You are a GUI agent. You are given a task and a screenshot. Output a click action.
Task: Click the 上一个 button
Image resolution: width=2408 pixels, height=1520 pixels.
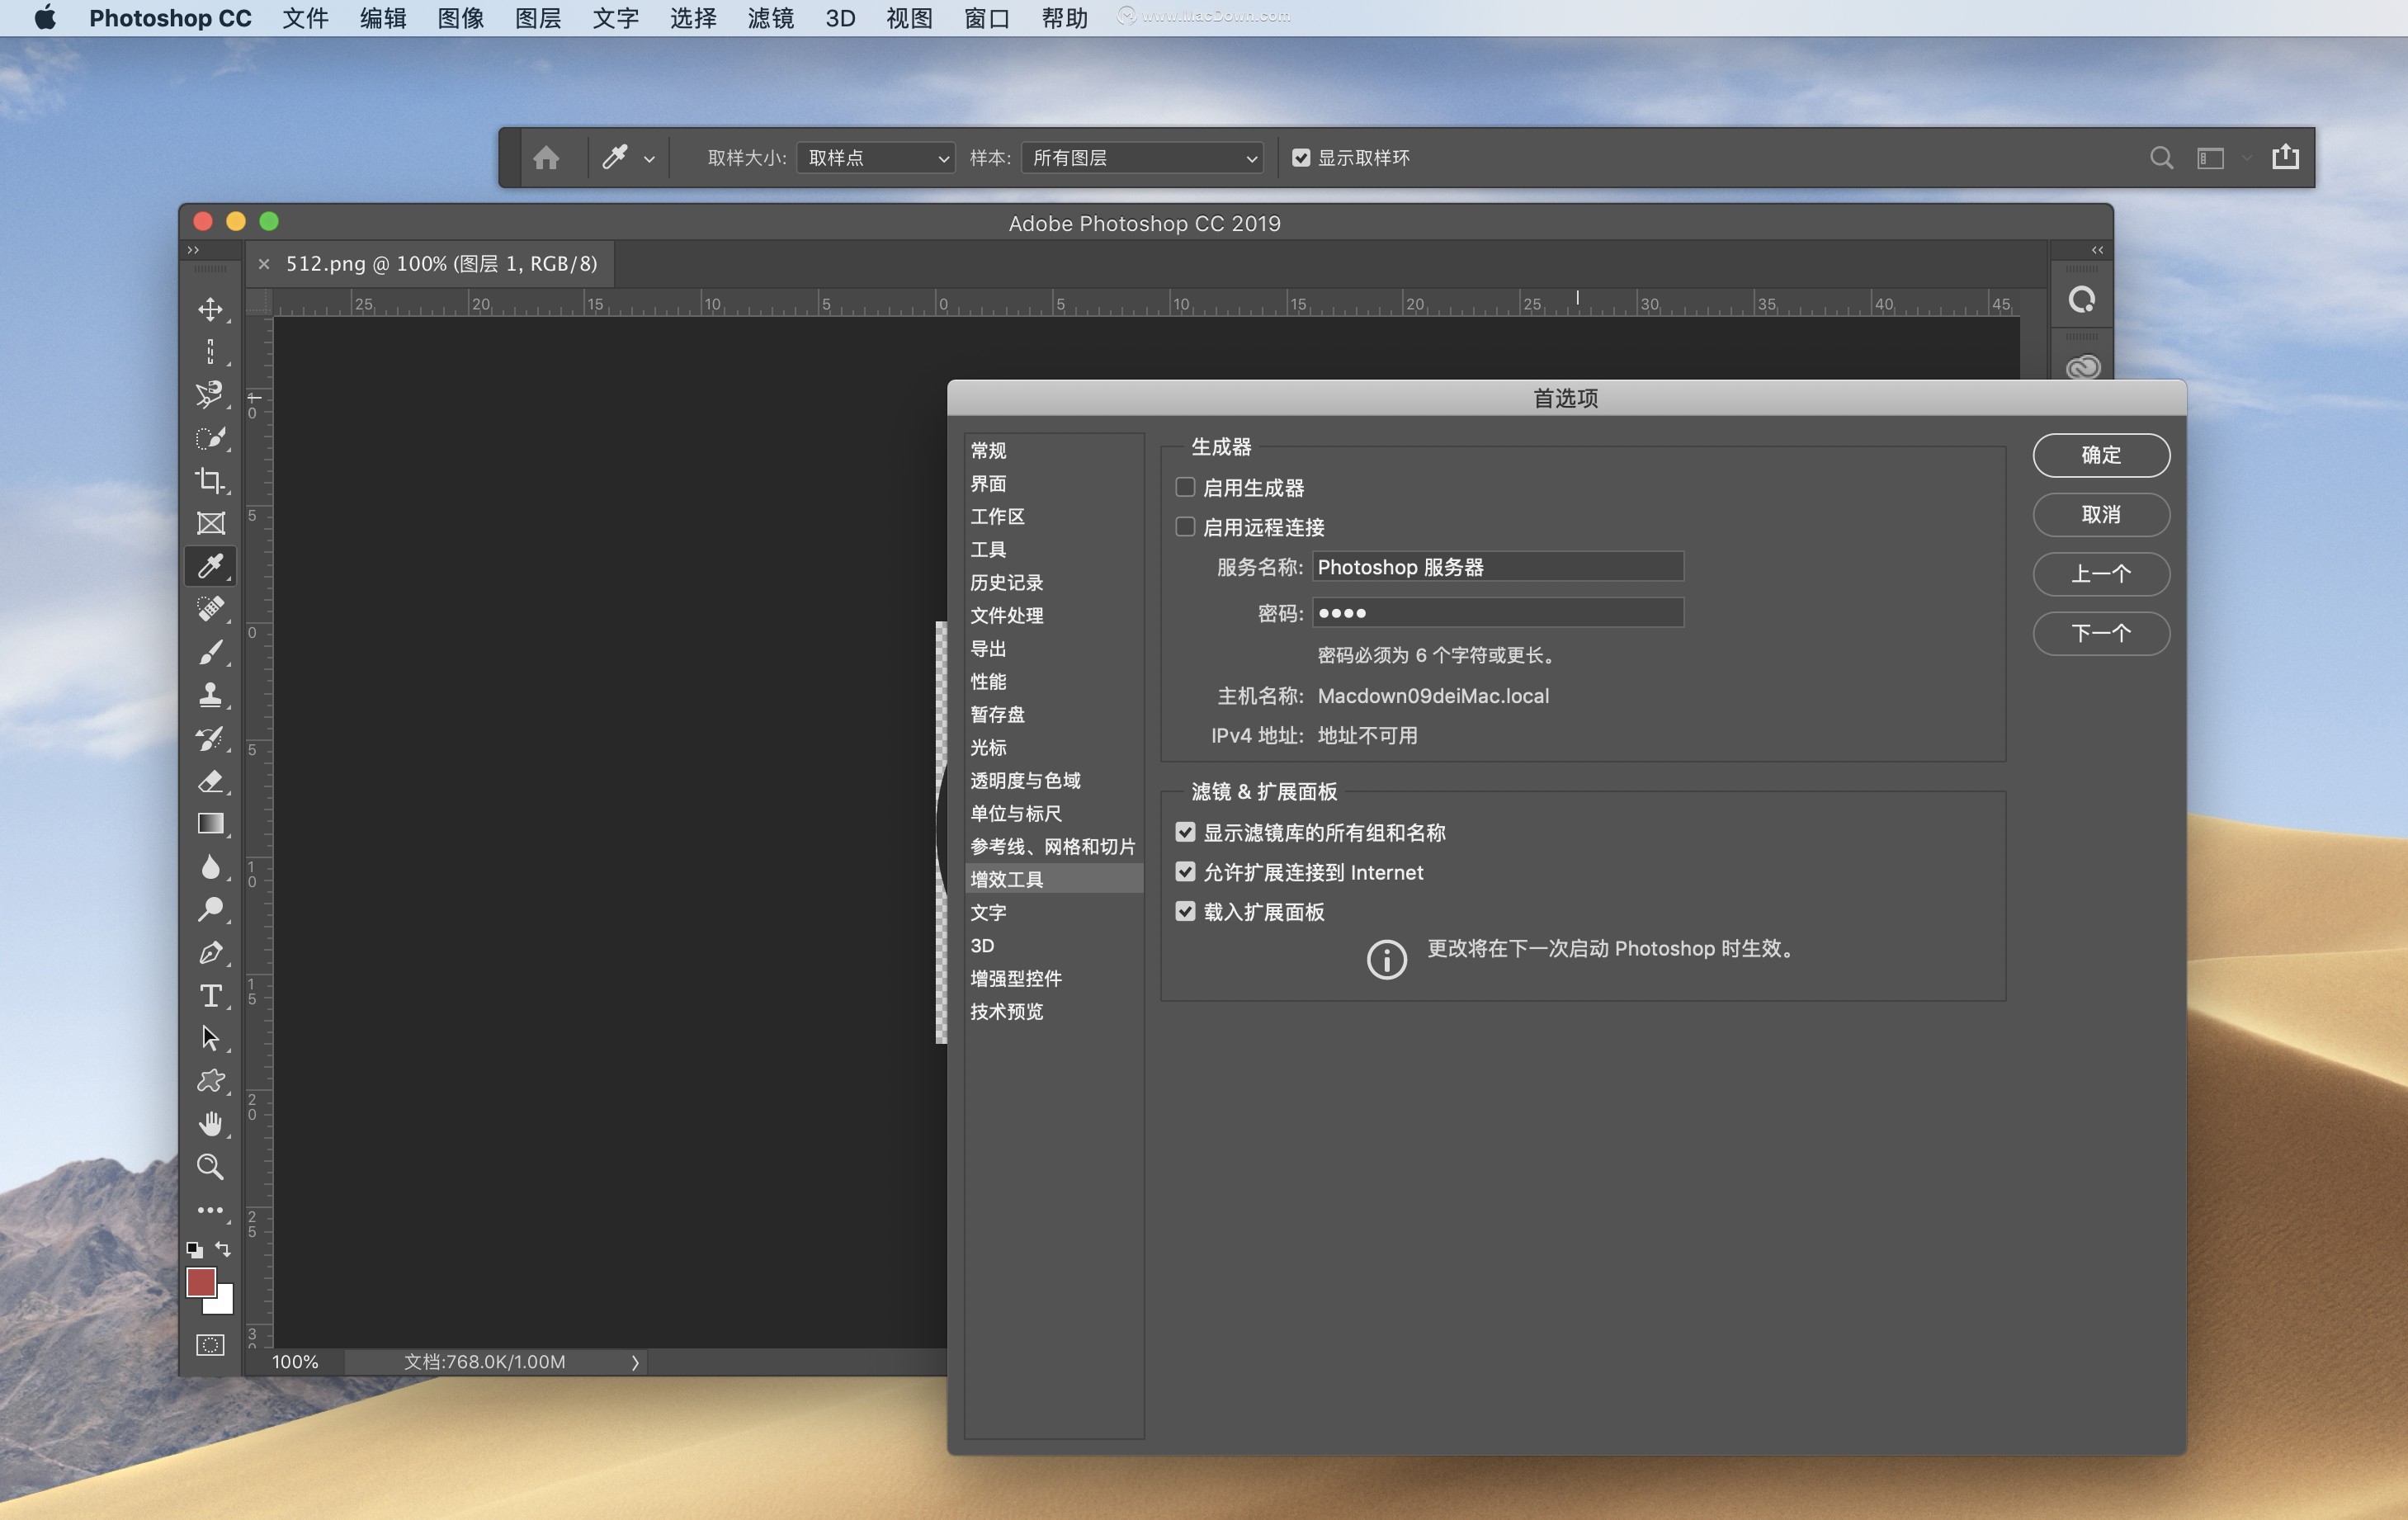2101,574
